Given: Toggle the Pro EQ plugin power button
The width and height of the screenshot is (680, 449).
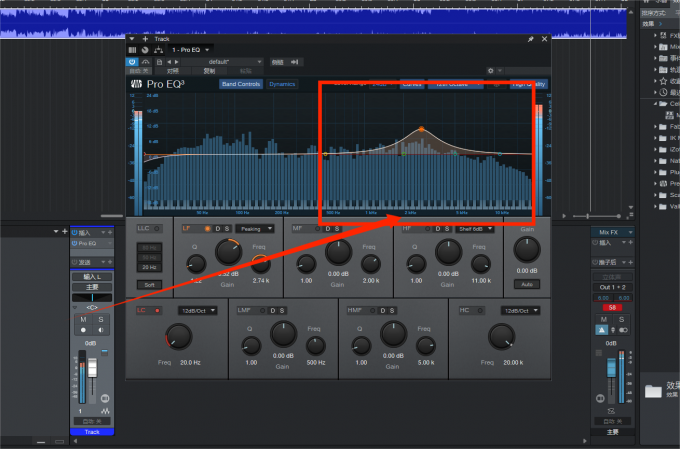Looking at the screenshot, I should coord(132,62).
